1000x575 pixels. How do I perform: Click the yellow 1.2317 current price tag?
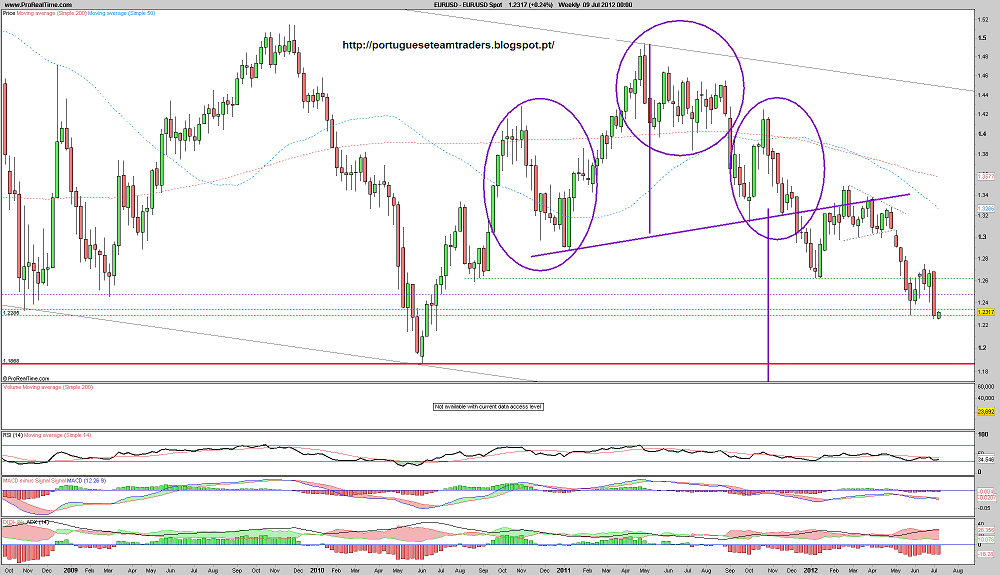(985, 312)
